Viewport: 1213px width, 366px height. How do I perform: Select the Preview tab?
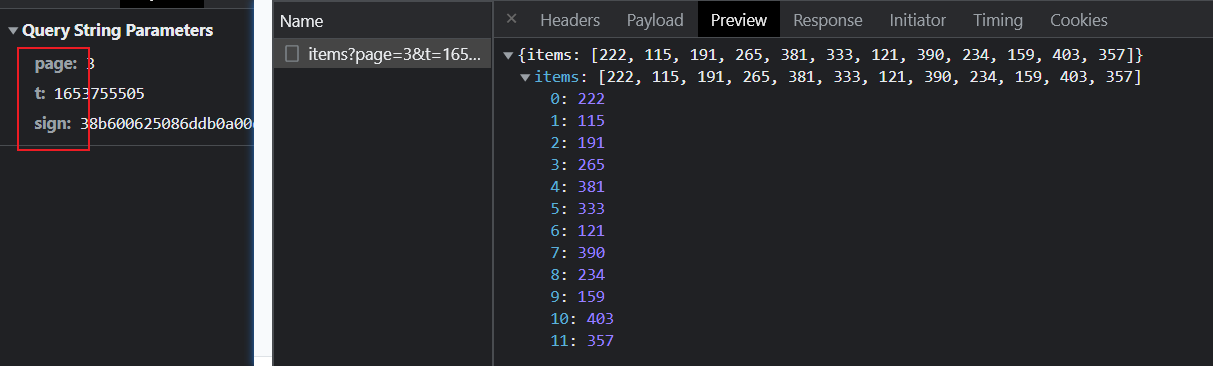[739, 20]
